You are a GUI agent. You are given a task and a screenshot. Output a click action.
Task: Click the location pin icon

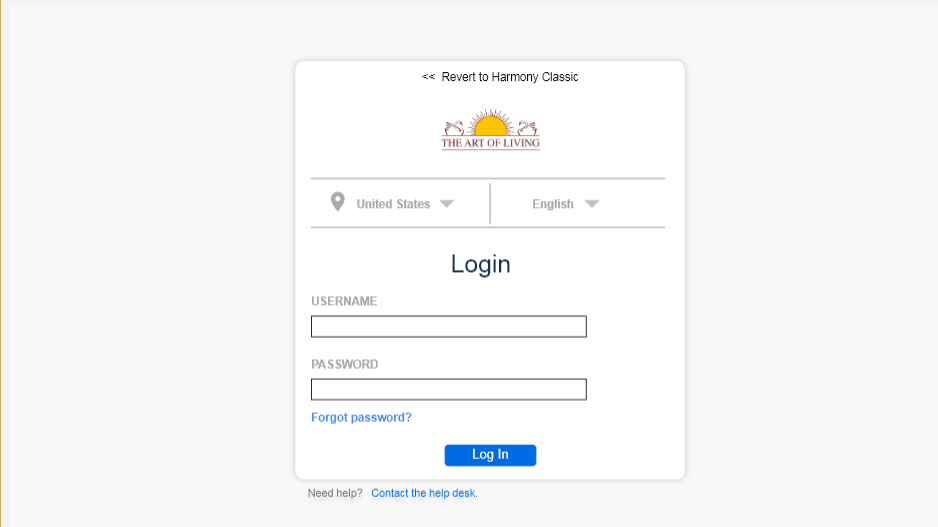(337, 202)
